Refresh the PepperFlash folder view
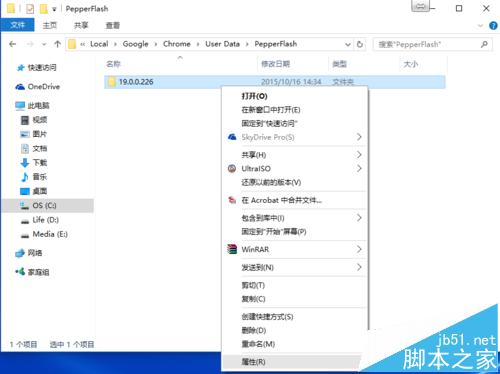Viewport: 500px width, 374px height. [360, 44]
